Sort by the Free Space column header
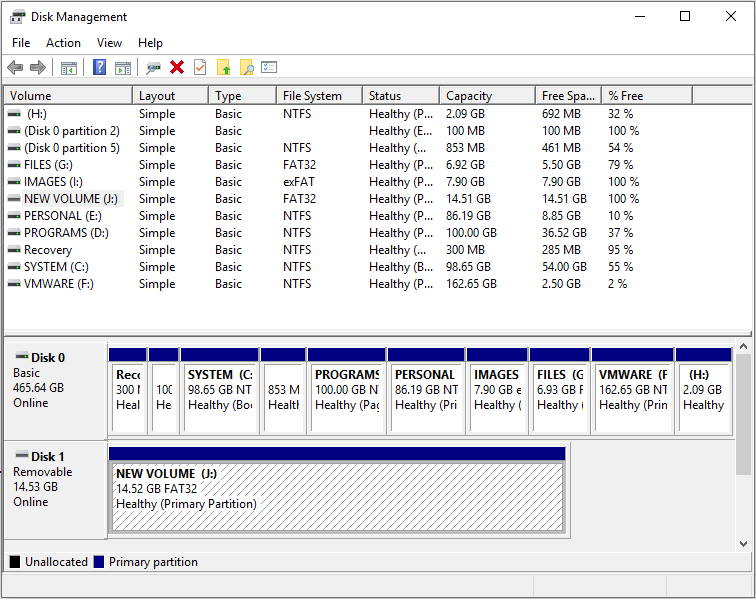This screenshot has width=756, height=599. (x=568, y=96)
